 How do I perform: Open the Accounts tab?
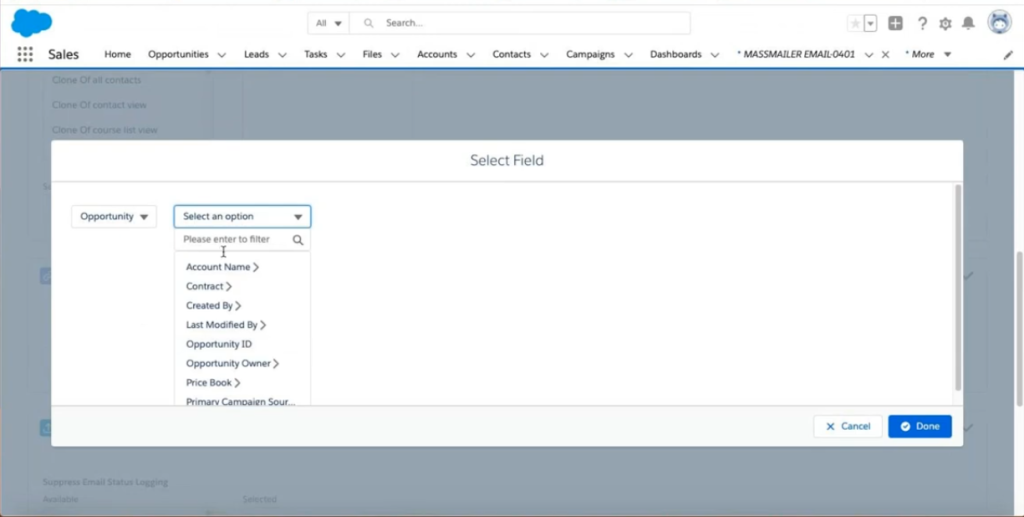click(x=437, y=54)
